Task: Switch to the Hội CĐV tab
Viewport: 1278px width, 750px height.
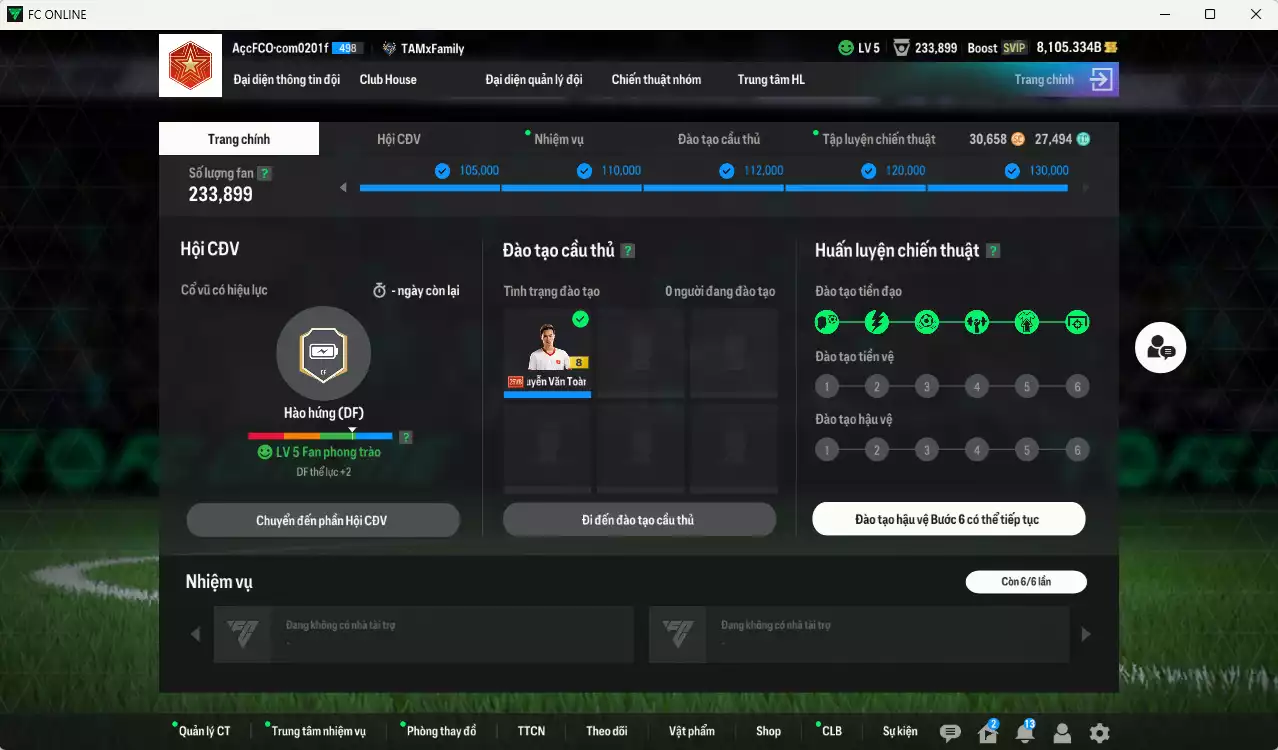Action: coord(398,139)
